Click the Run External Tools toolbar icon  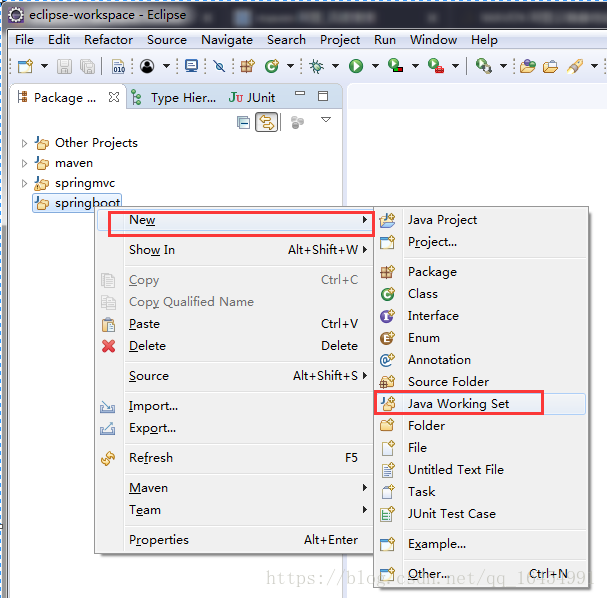(x=436, y=66)
